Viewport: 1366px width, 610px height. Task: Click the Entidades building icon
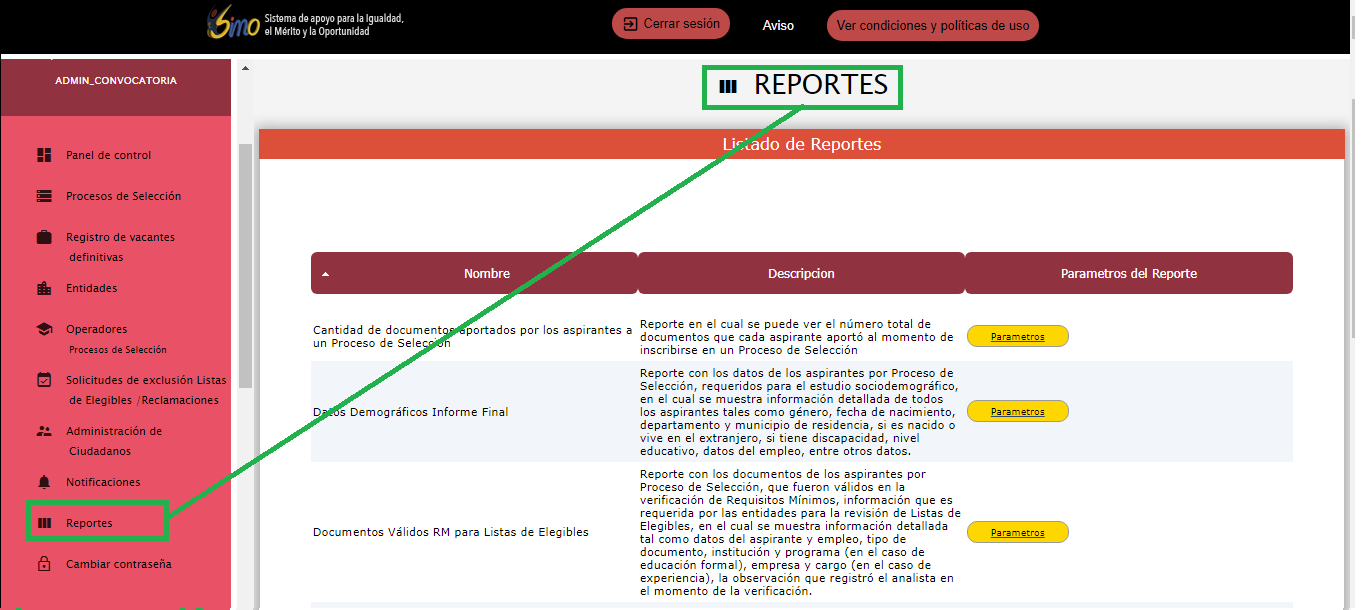(44, 288)
